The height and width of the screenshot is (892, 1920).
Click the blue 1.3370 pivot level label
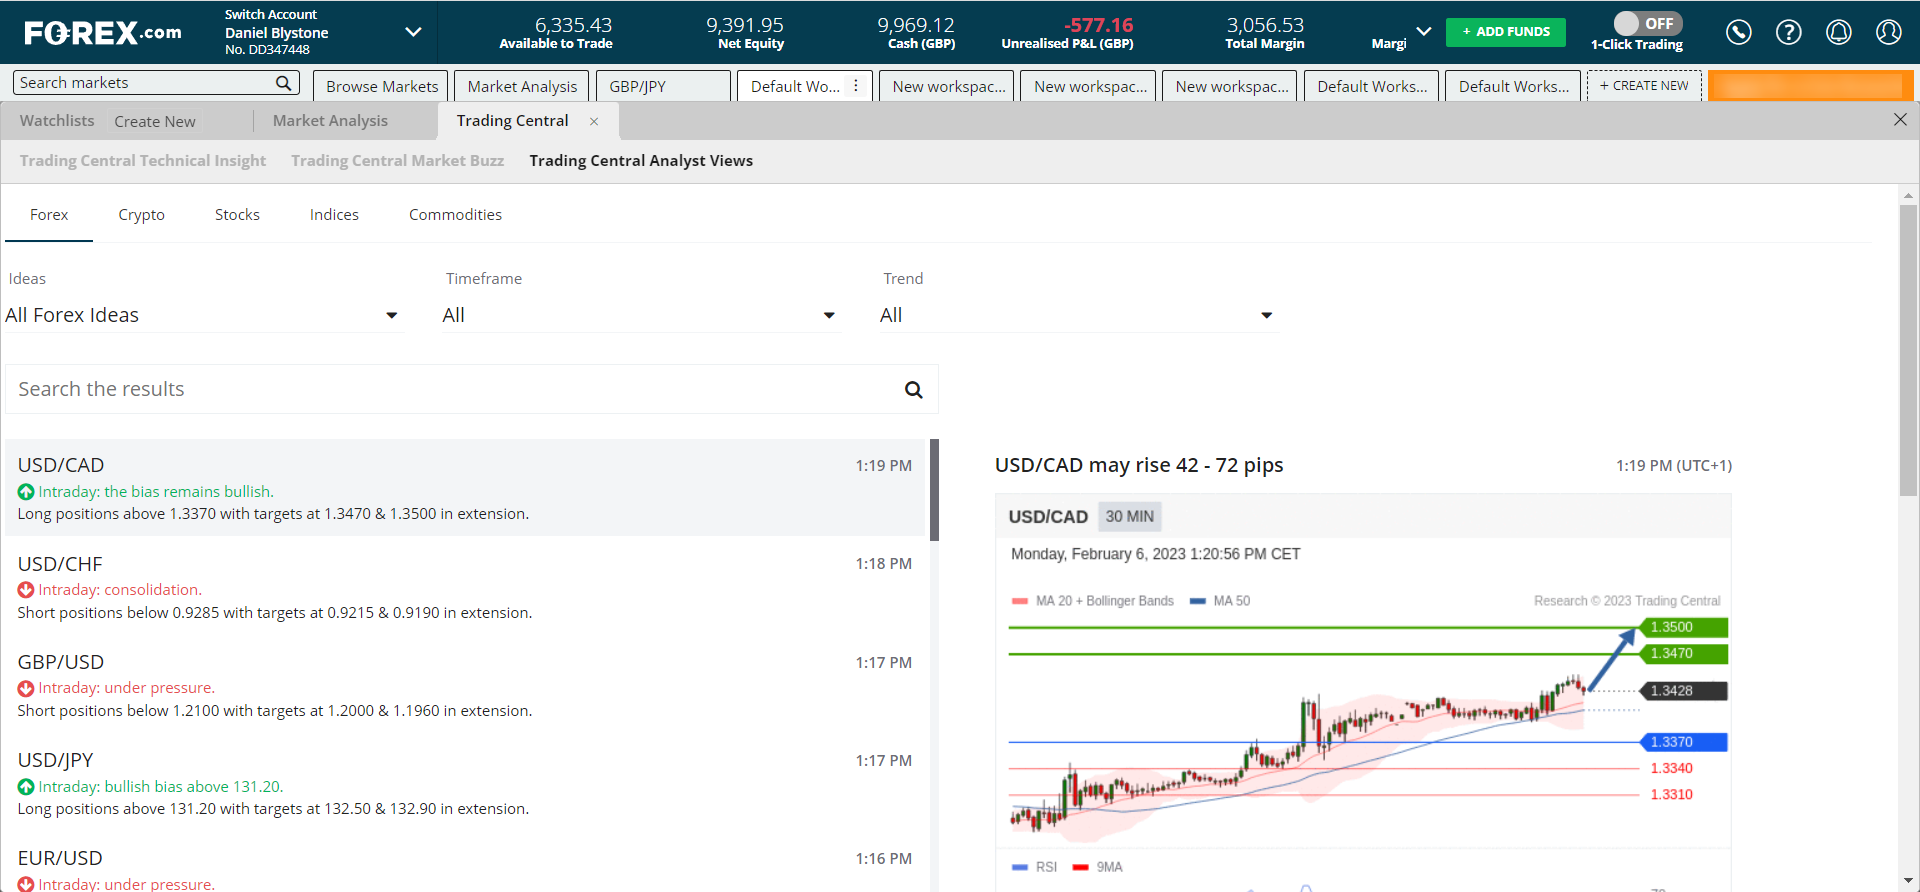click(1683, 742)
